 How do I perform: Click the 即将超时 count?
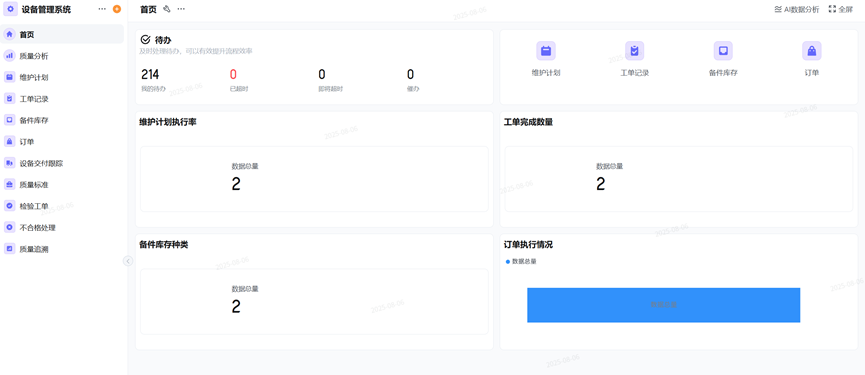[x=322, y=74]
